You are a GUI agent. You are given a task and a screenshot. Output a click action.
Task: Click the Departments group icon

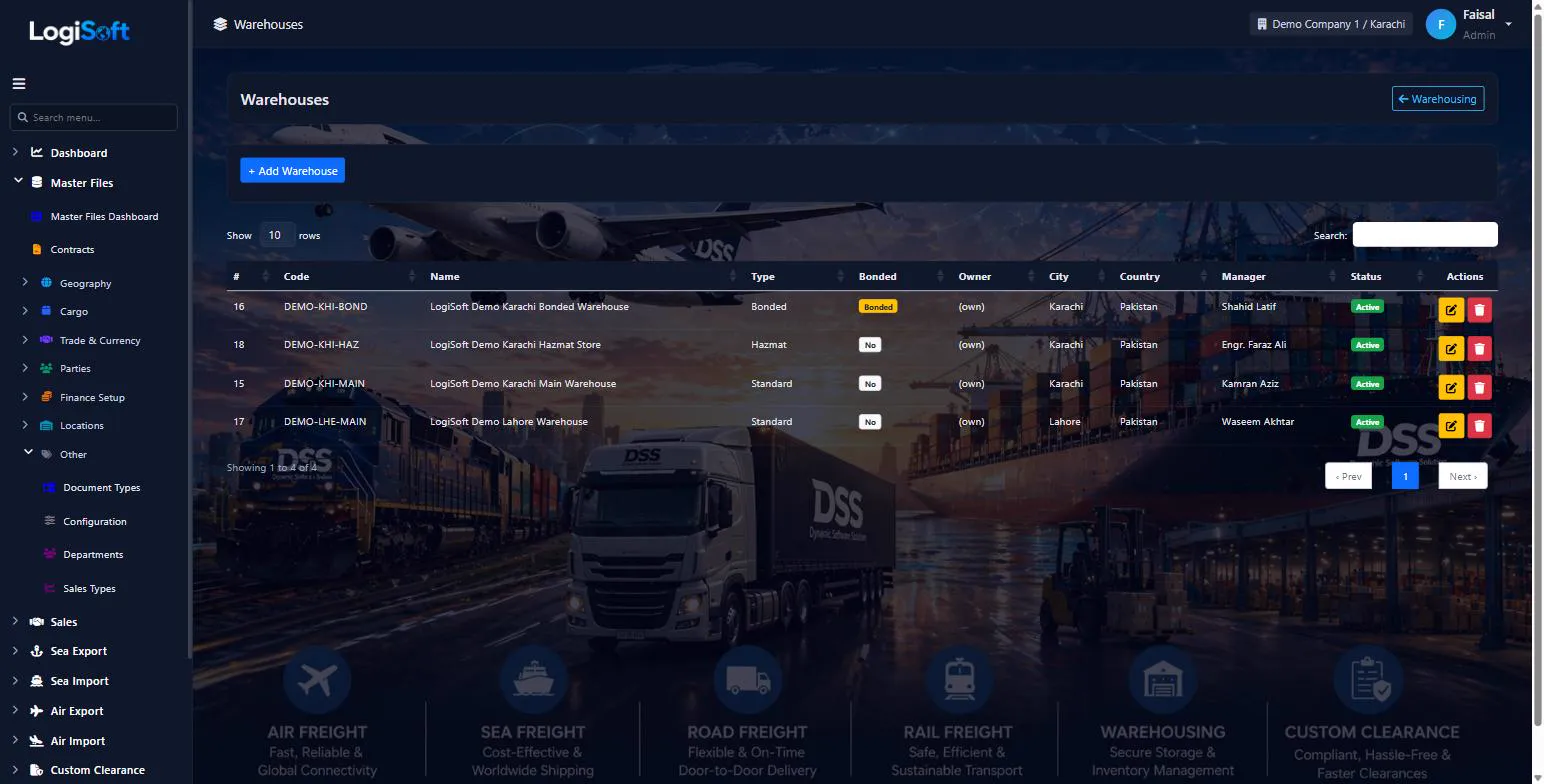tap(49, 554)
